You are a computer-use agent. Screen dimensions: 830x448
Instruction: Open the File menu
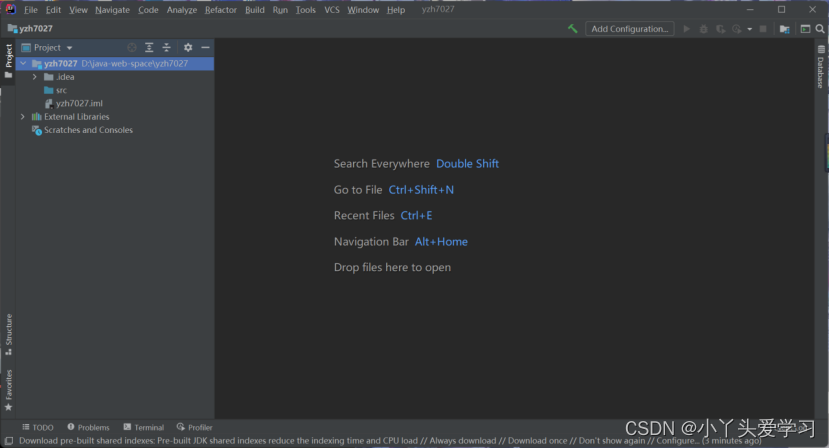31,10
